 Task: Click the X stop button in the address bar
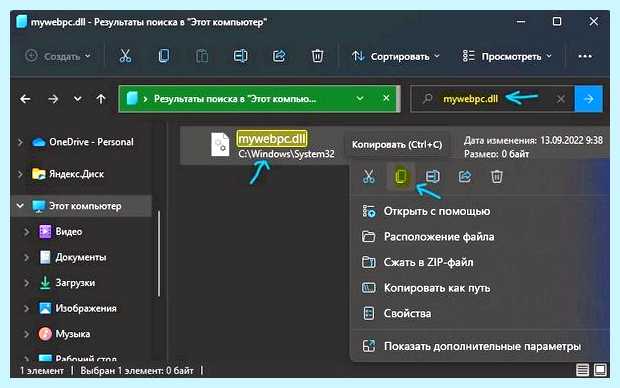tap(386, 98)
